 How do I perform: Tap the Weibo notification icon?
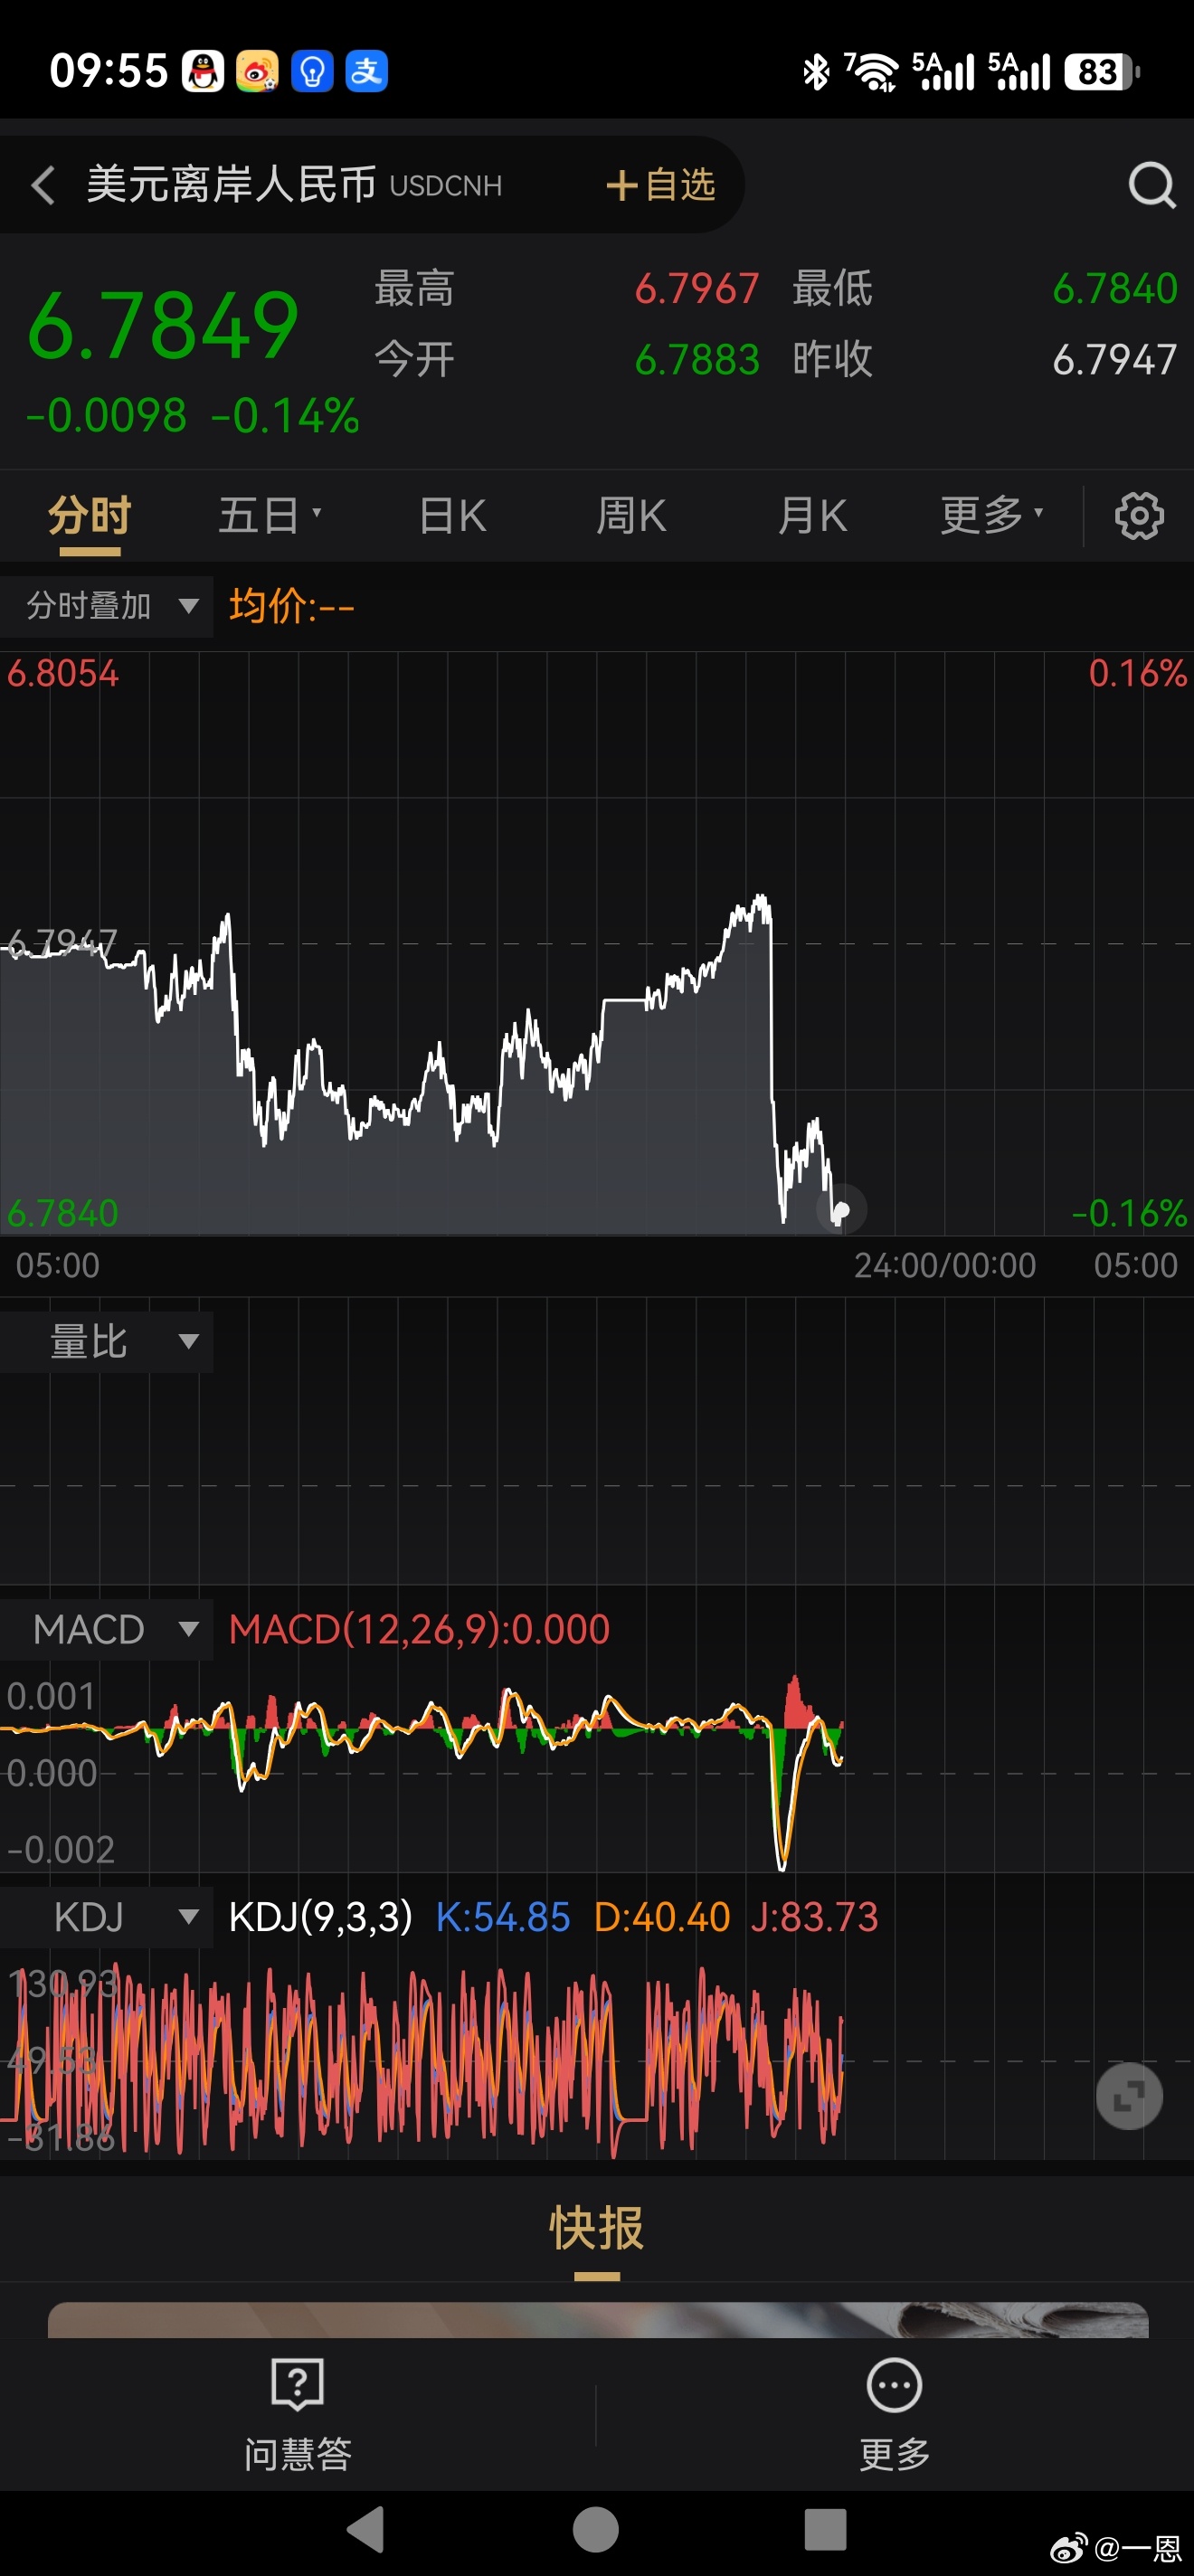pyautogui.click(x=257, y=72)
